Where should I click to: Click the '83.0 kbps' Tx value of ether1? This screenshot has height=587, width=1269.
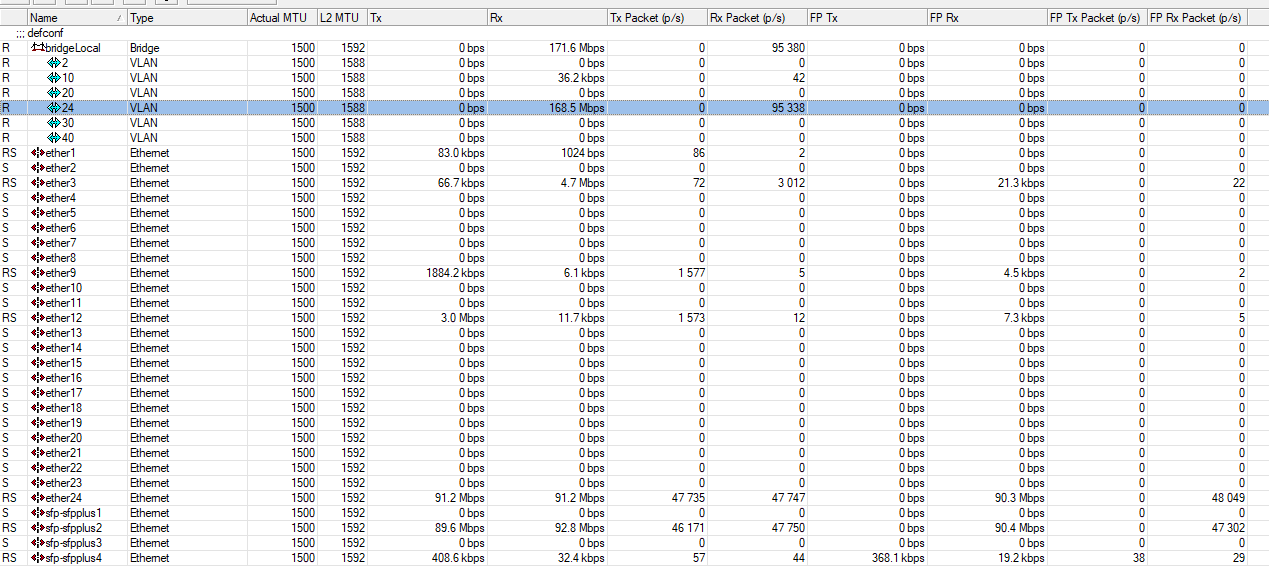tap(462, 153)
